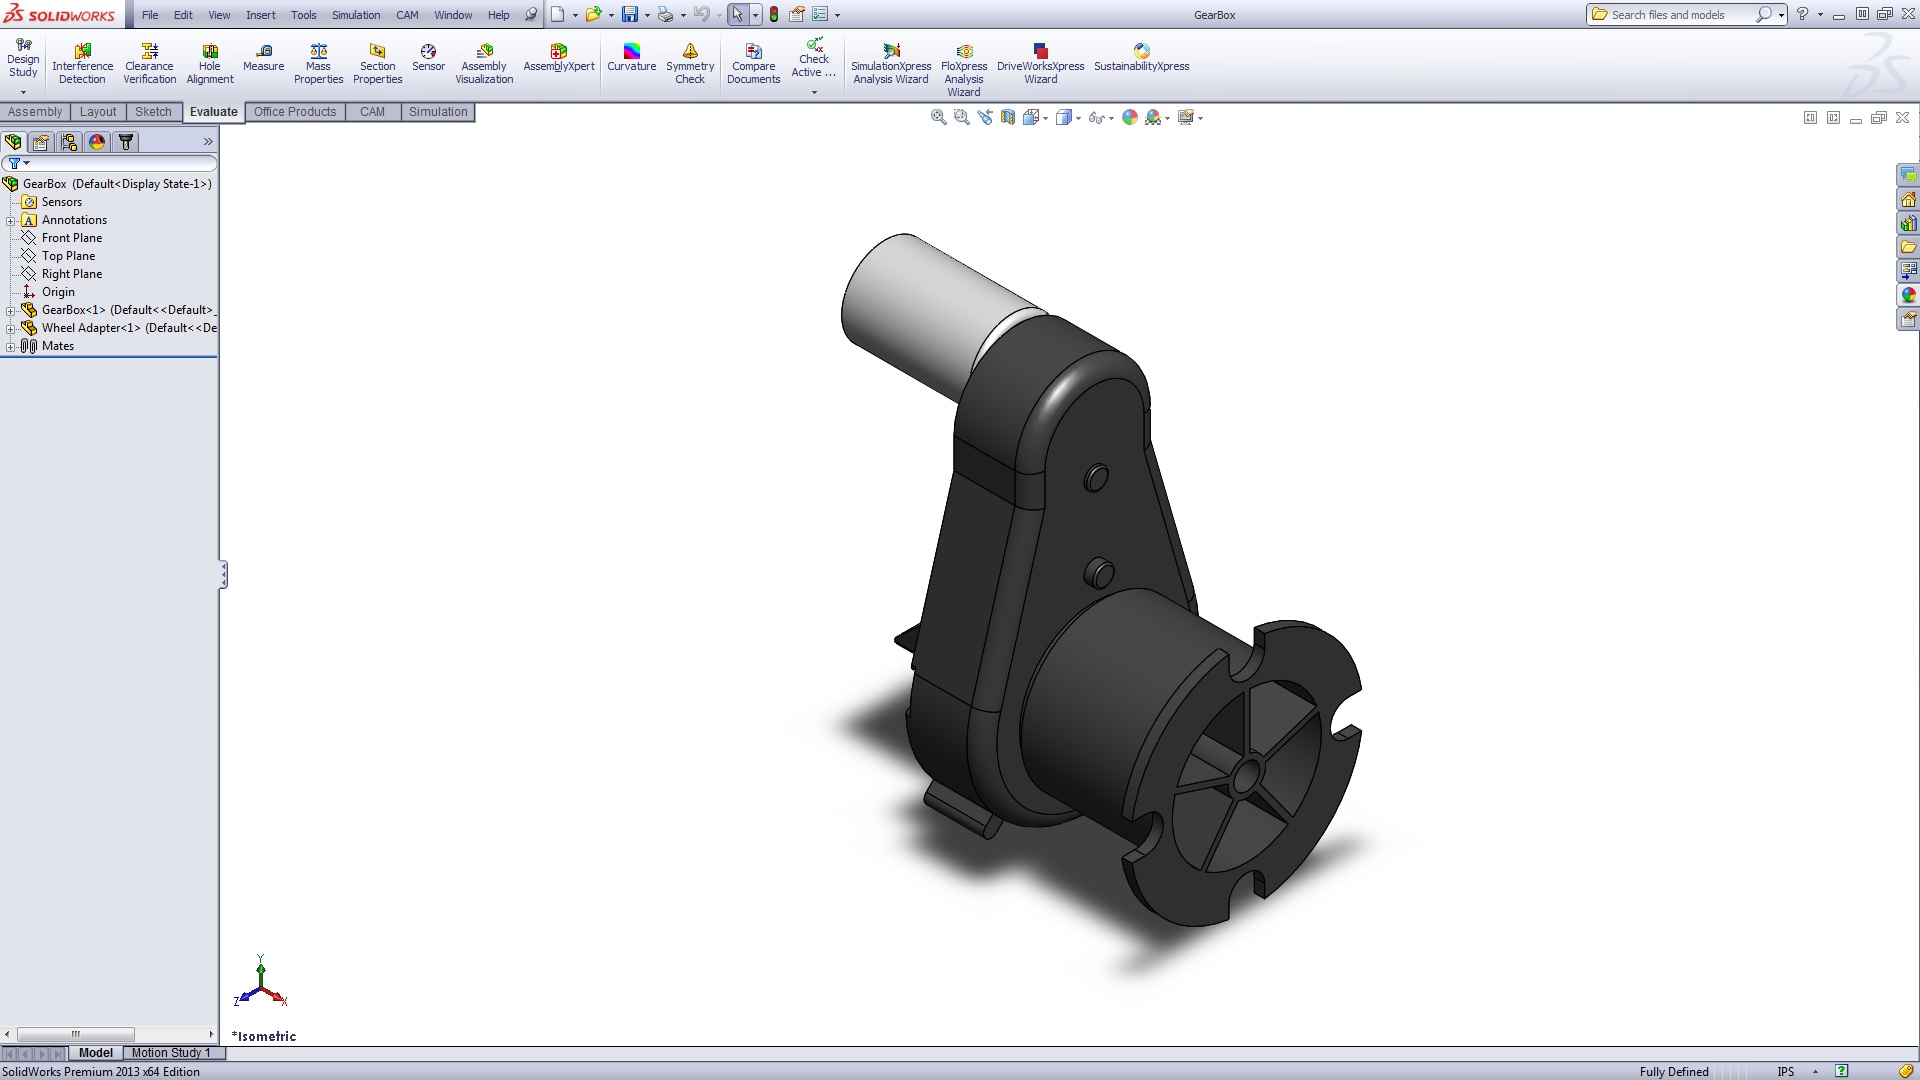
Task: Expand the Wheel Adapter<1> component
Action: click(10, 329)
